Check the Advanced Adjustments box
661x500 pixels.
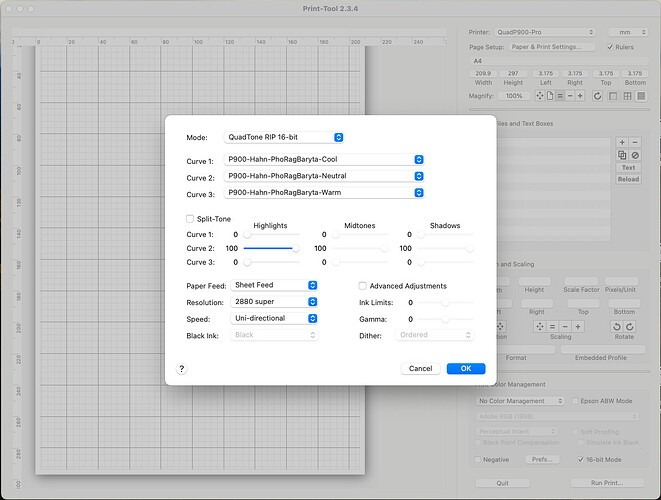[363, 285]
